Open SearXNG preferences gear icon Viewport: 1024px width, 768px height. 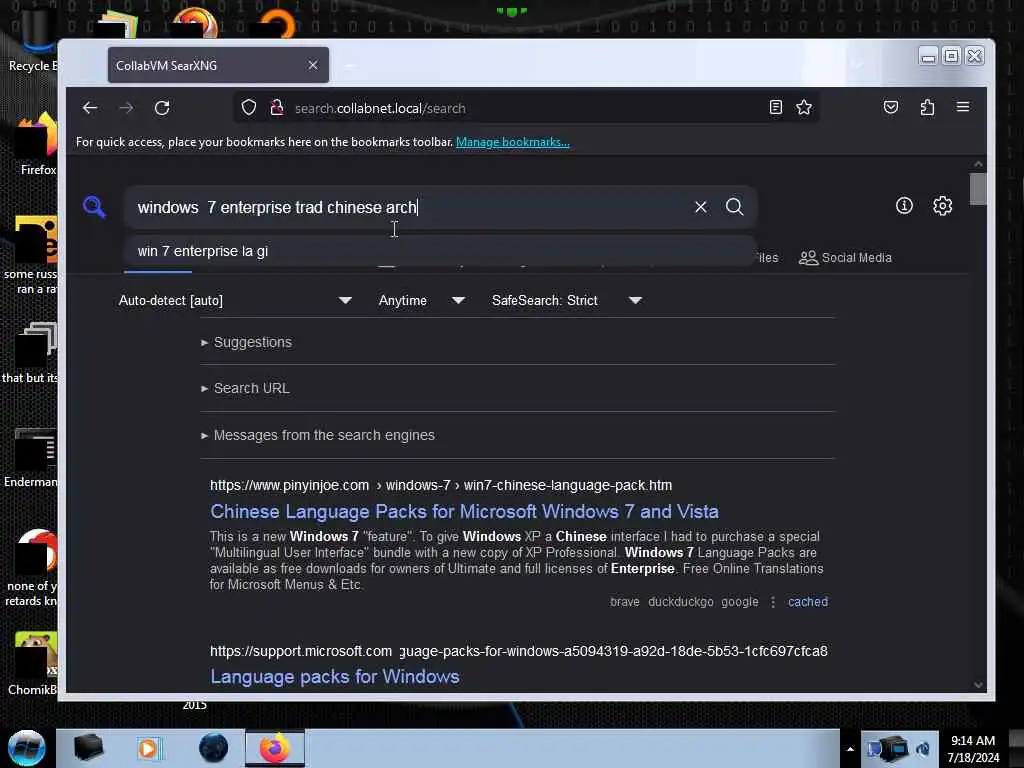942,206
